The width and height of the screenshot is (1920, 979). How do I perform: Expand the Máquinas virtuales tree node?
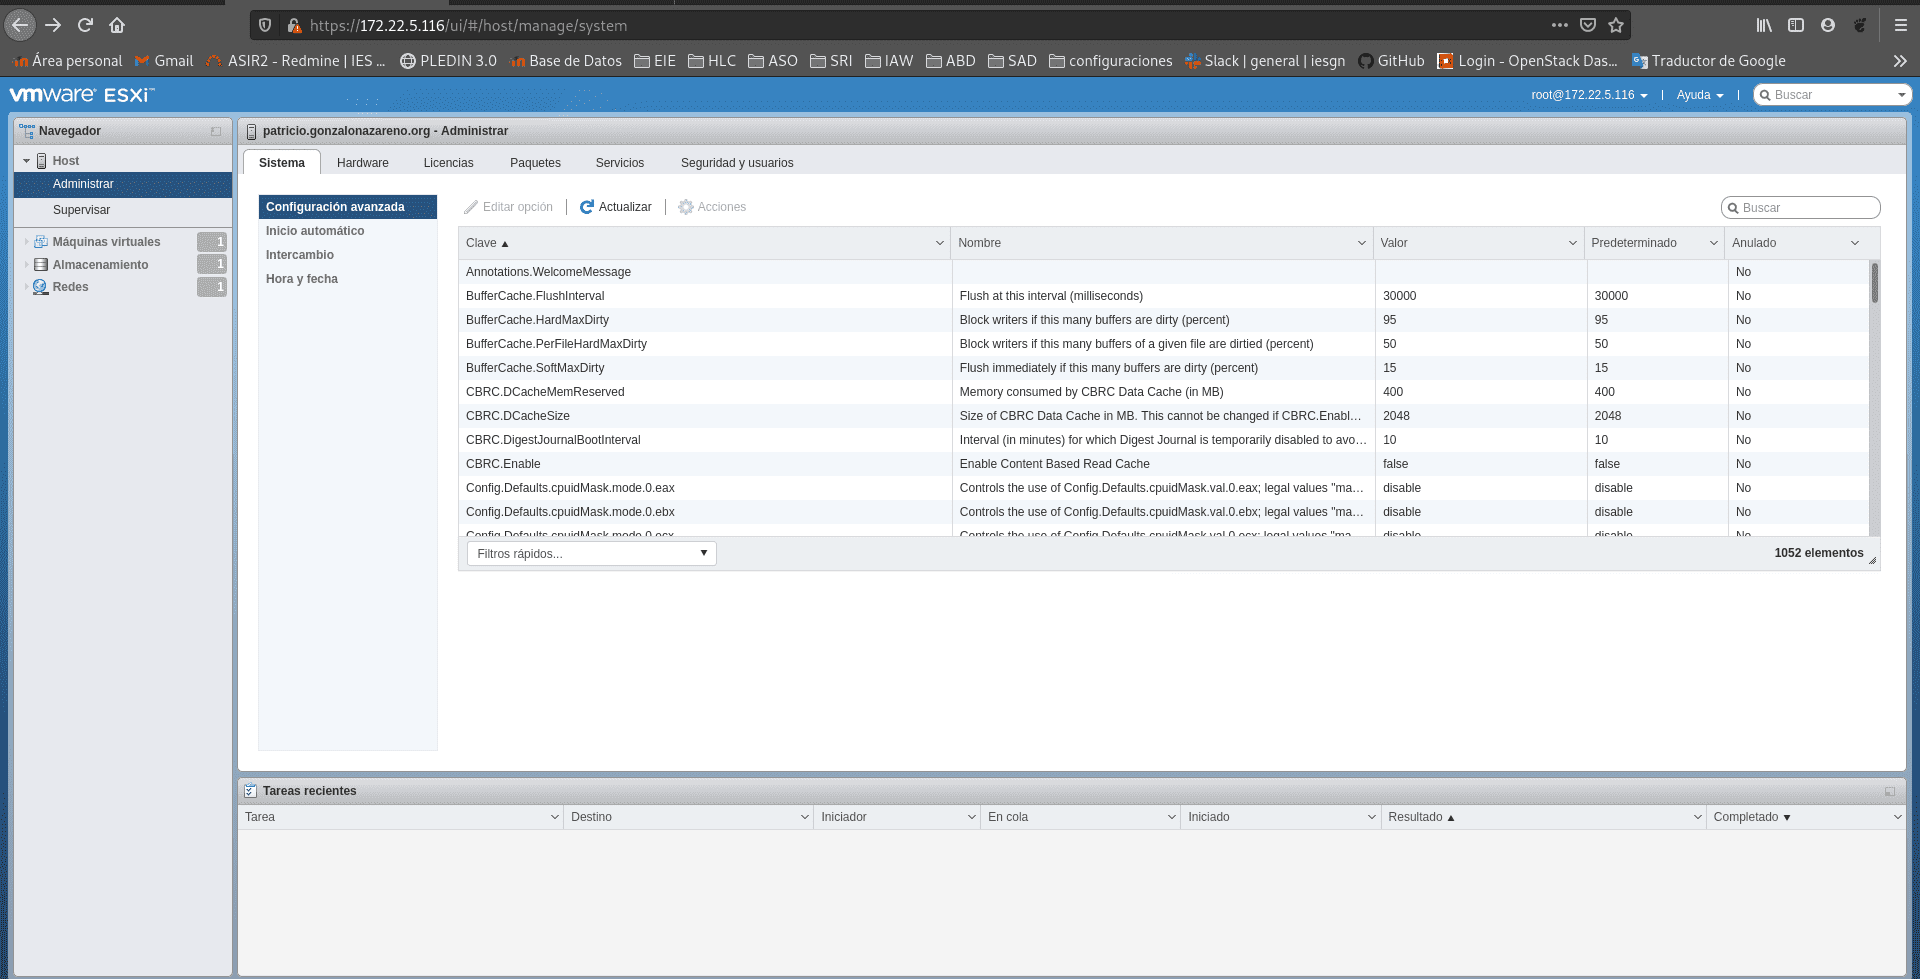(x=27, y=242)
